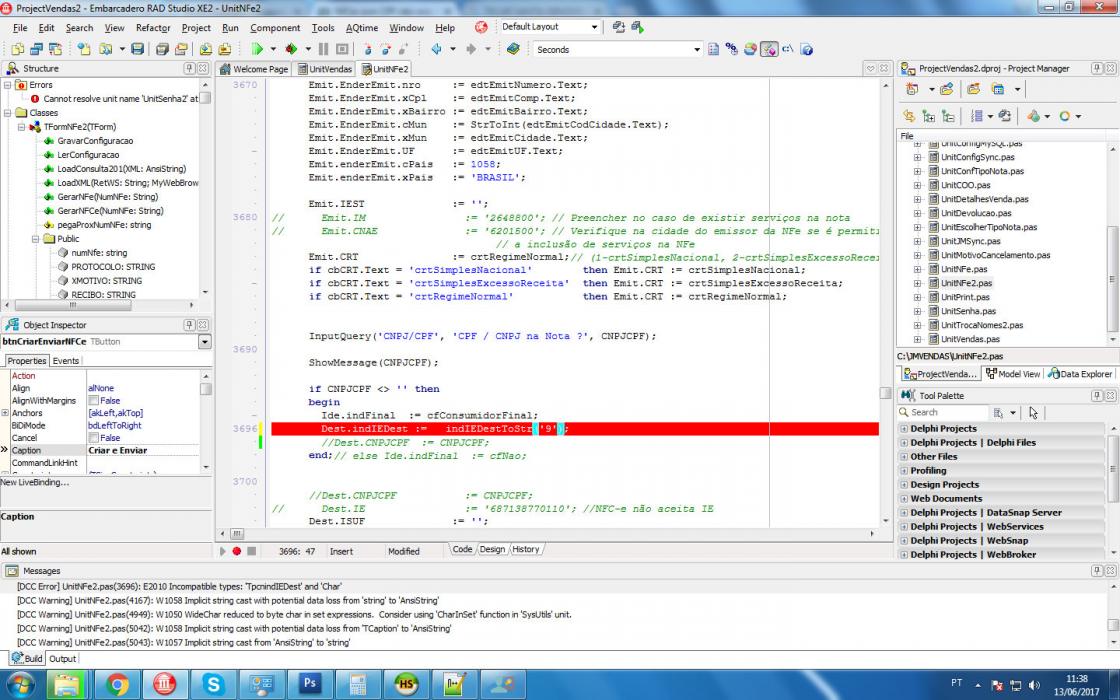1120x700 pixels.
Task: Click the Save All disk icon
Action: 163,49
